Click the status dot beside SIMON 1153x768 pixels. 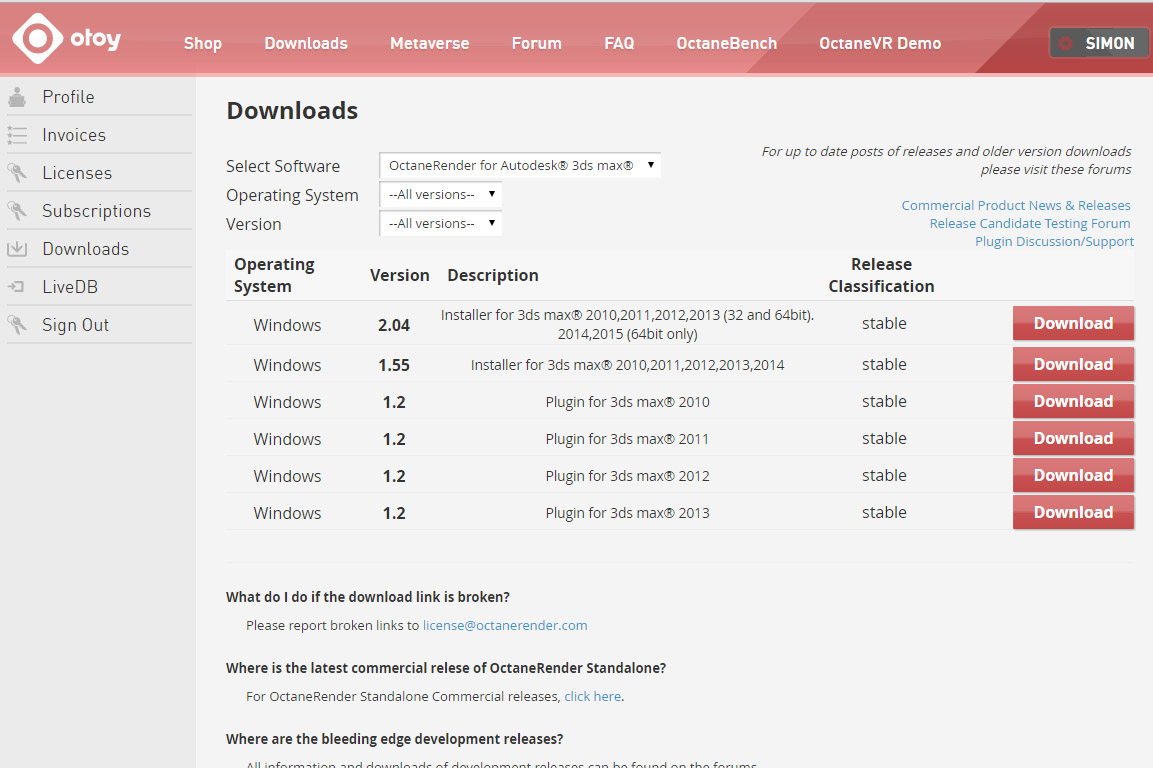[x=1065, y=43]
